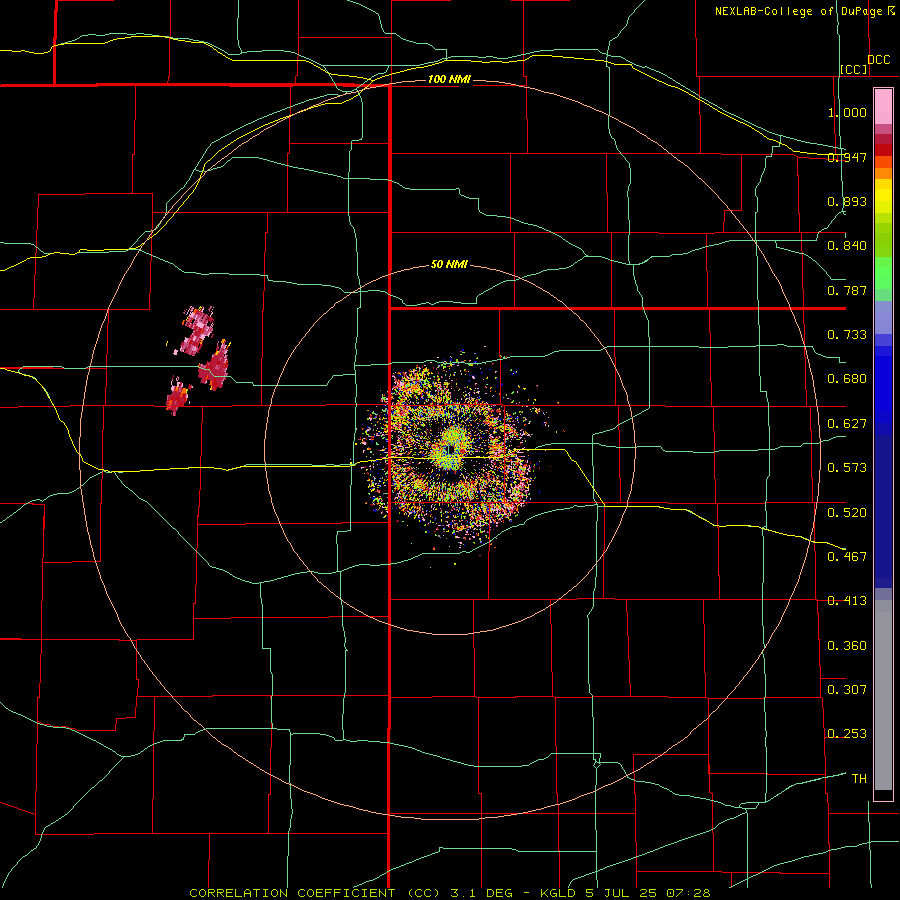Select the 0.680 scale value
Image resolution: width=900 pixels, height=900 pixels.
(847, 379)
